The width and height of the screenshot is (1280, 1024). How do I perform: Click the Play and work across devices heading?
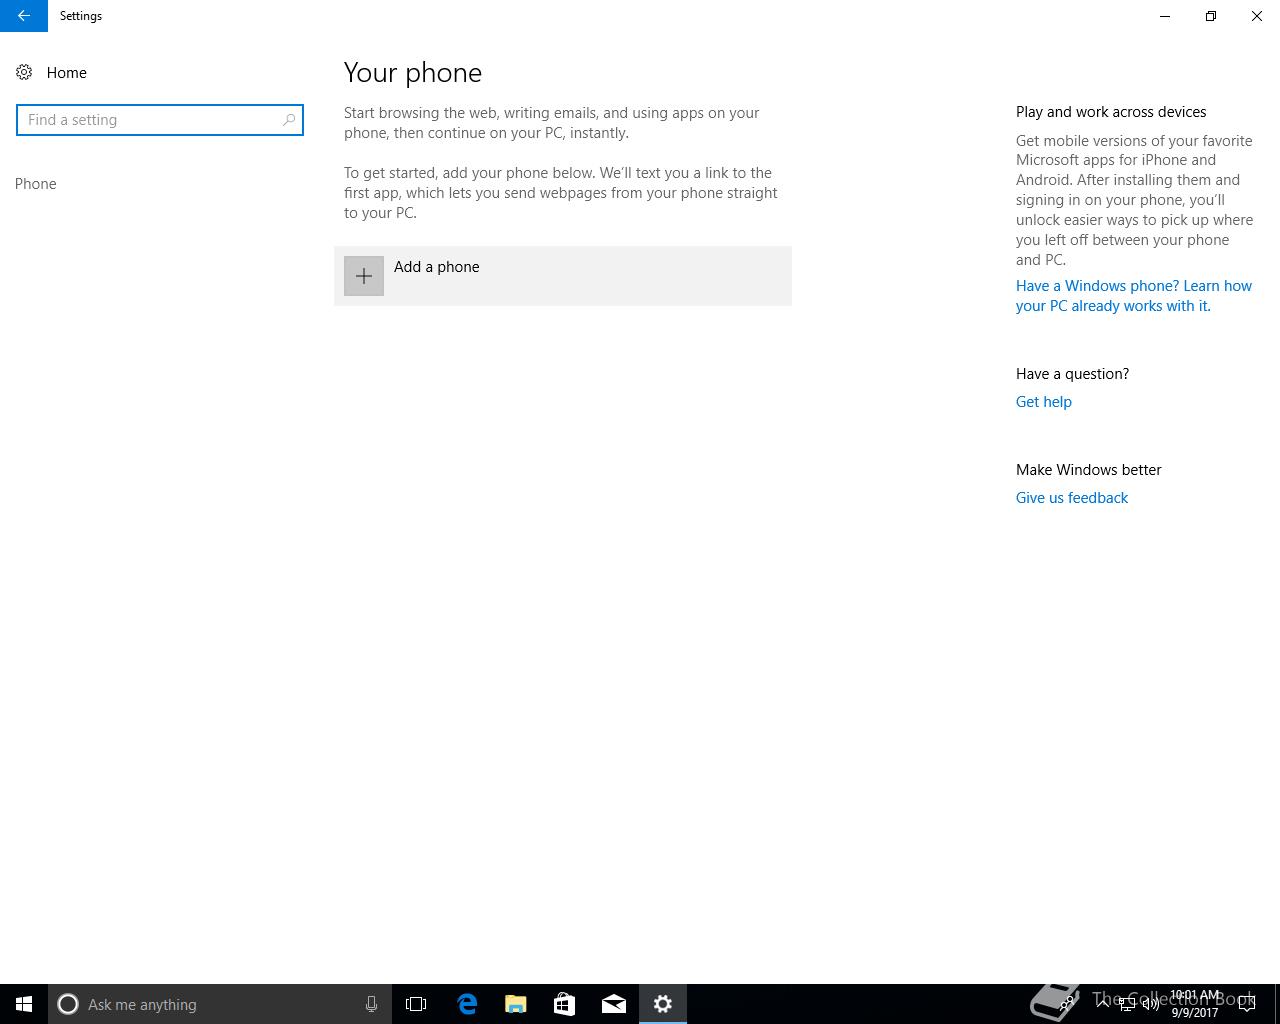[1111, 112]
